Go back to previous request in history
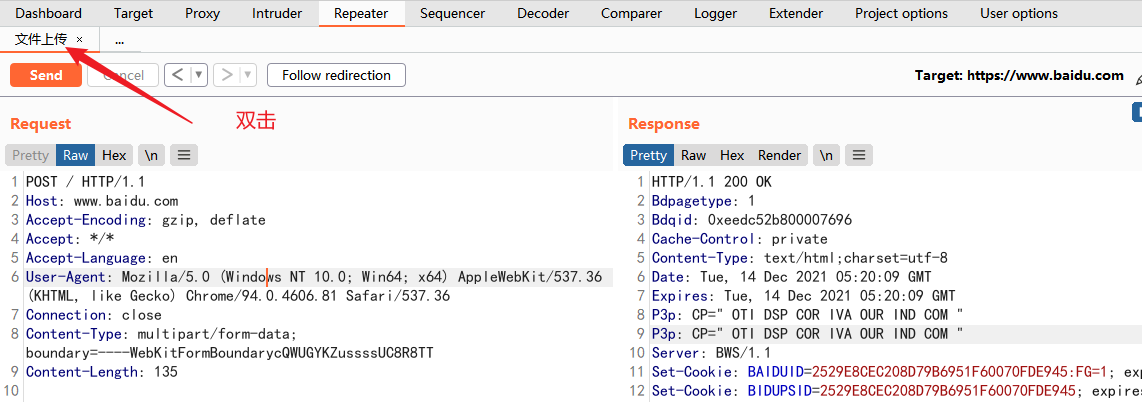Screen dimensions: 1142x402 [178, 75]
